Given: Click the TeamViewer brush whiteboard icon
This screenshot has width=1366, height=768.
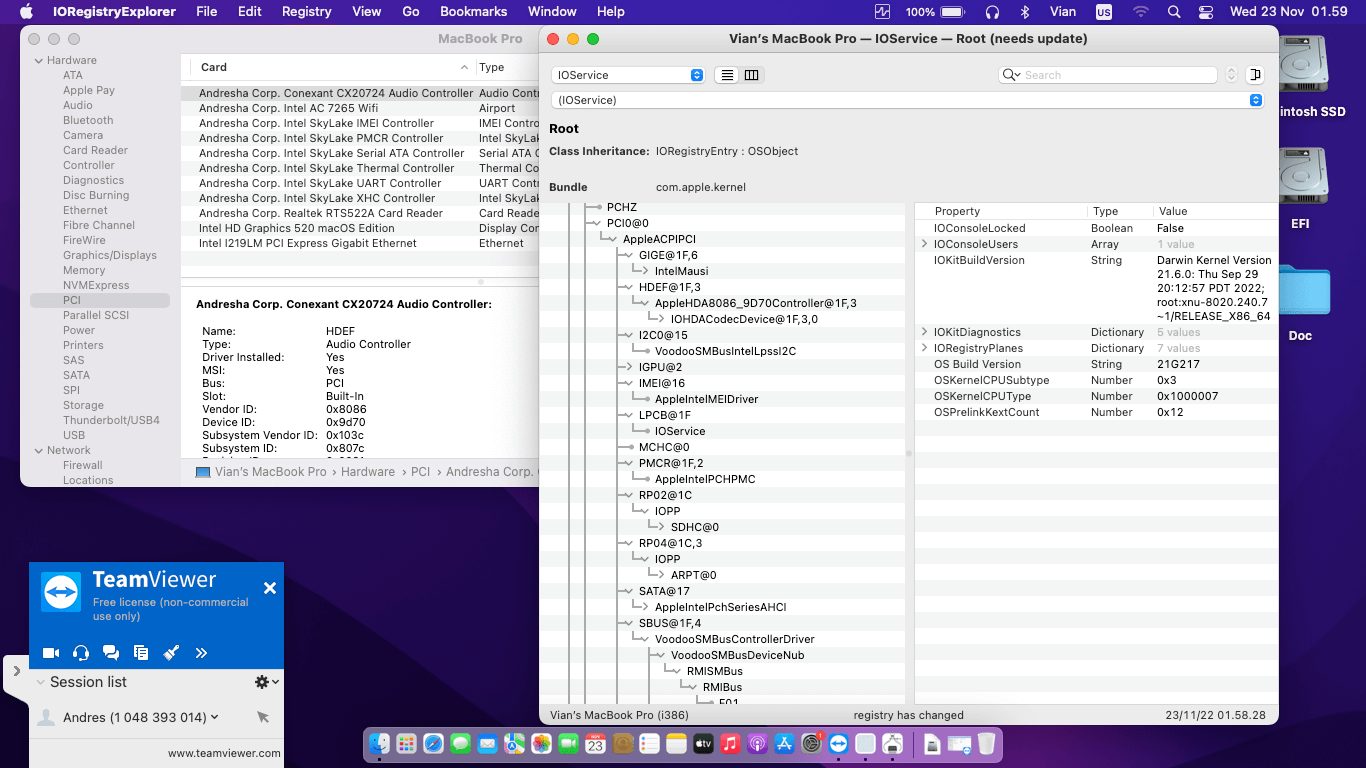Looking at the screenshot, I should tap(171, 653).
